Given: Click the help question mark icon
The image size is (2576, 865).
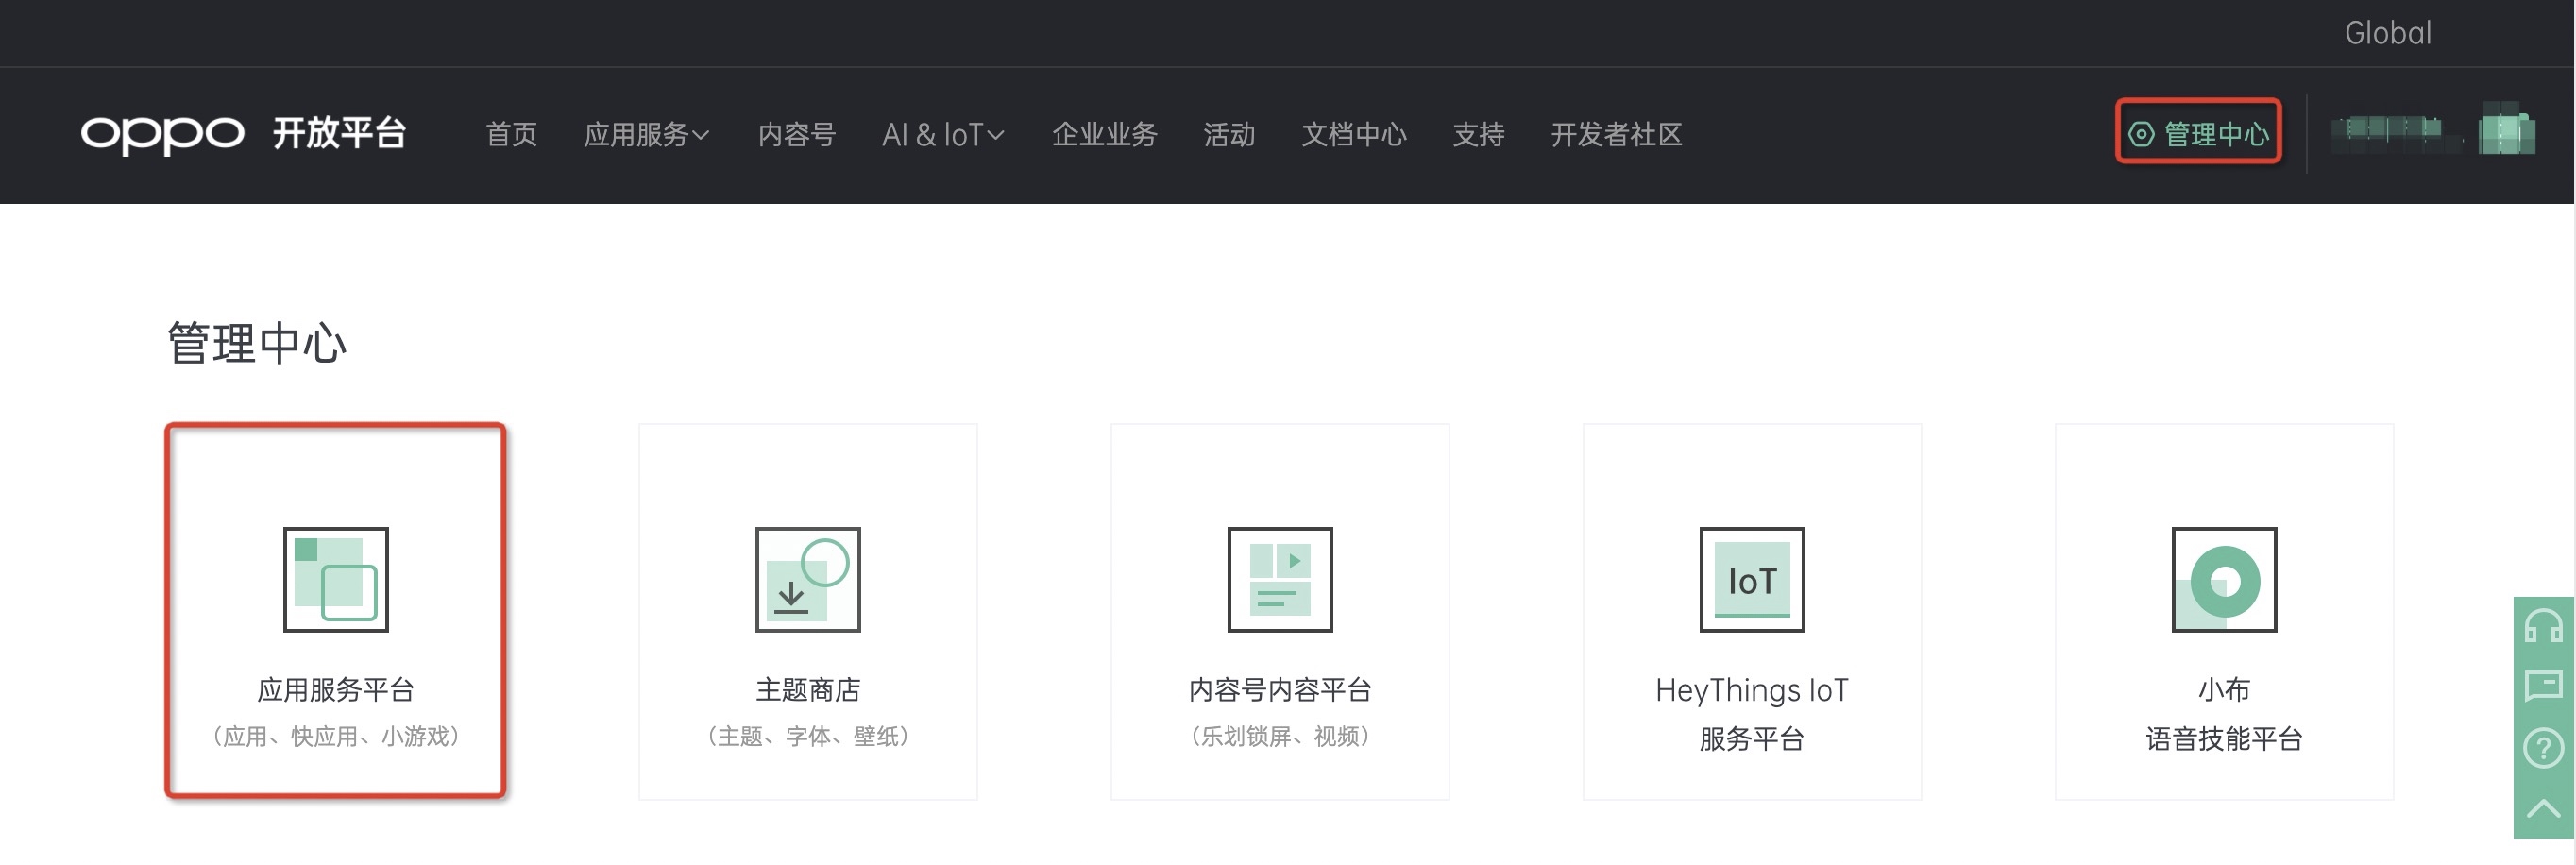Looking at the screenshot, I should tap(2544, 748).
